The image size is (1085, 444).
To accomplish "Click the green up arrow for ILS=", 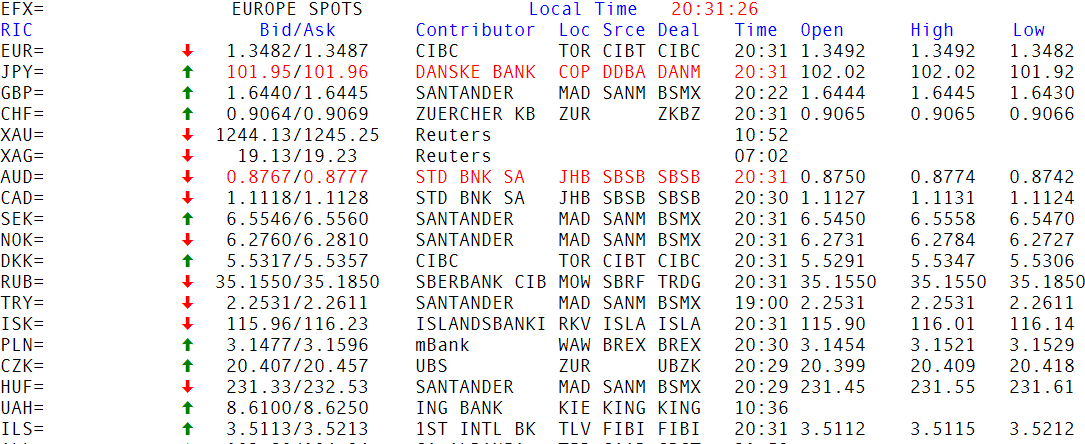I will pos(188,429).
